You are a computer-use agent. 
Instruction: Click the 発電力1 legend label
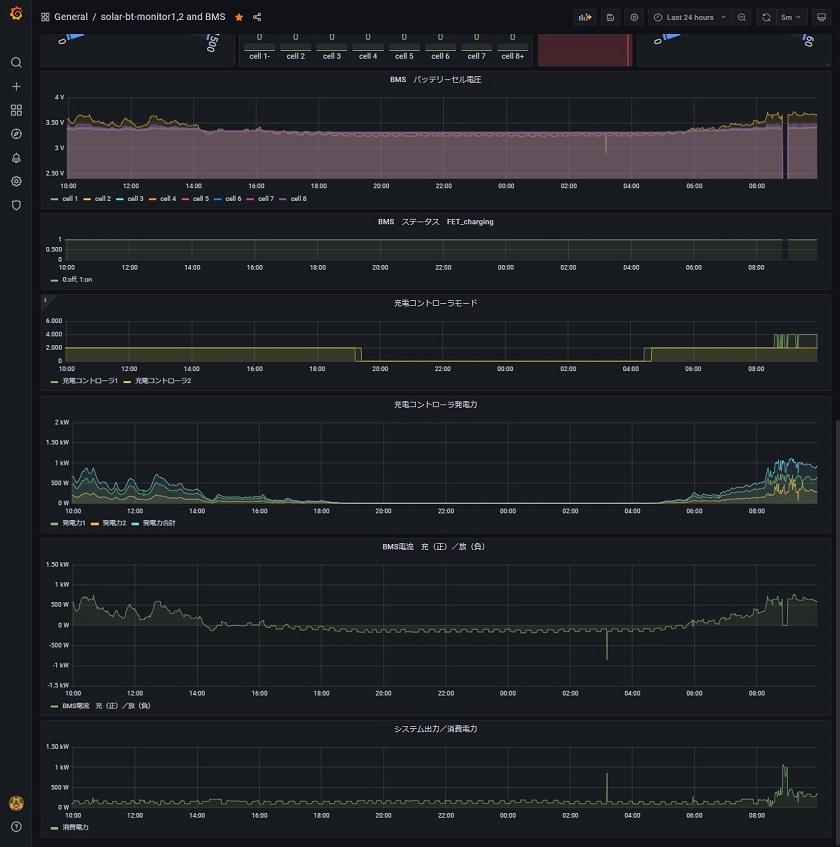click(x=74, y=523)
